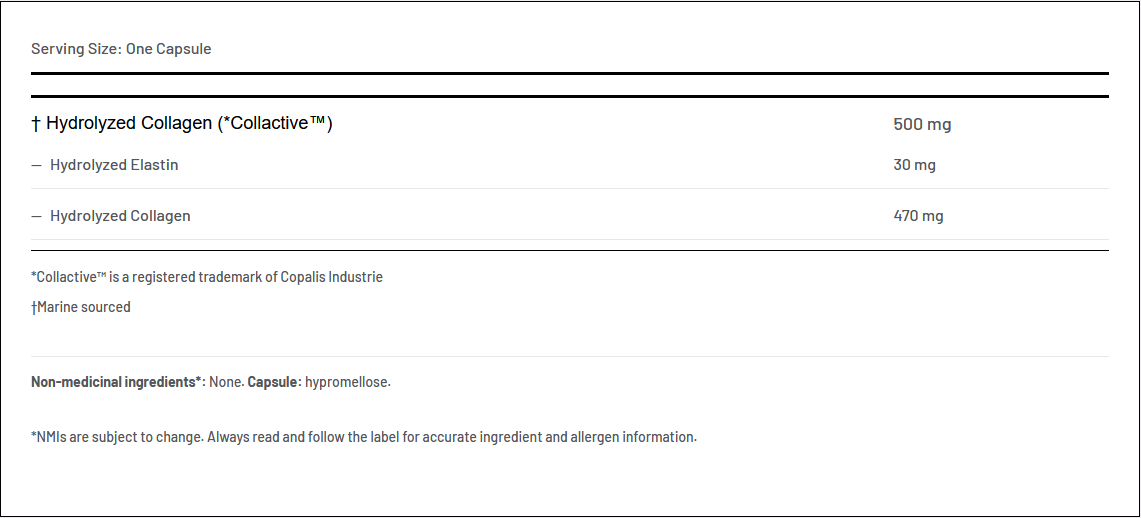Viewport: 1141px width, 518px height.
Task: Click the One Capsule serving value
Action: [x=168, y=49]
